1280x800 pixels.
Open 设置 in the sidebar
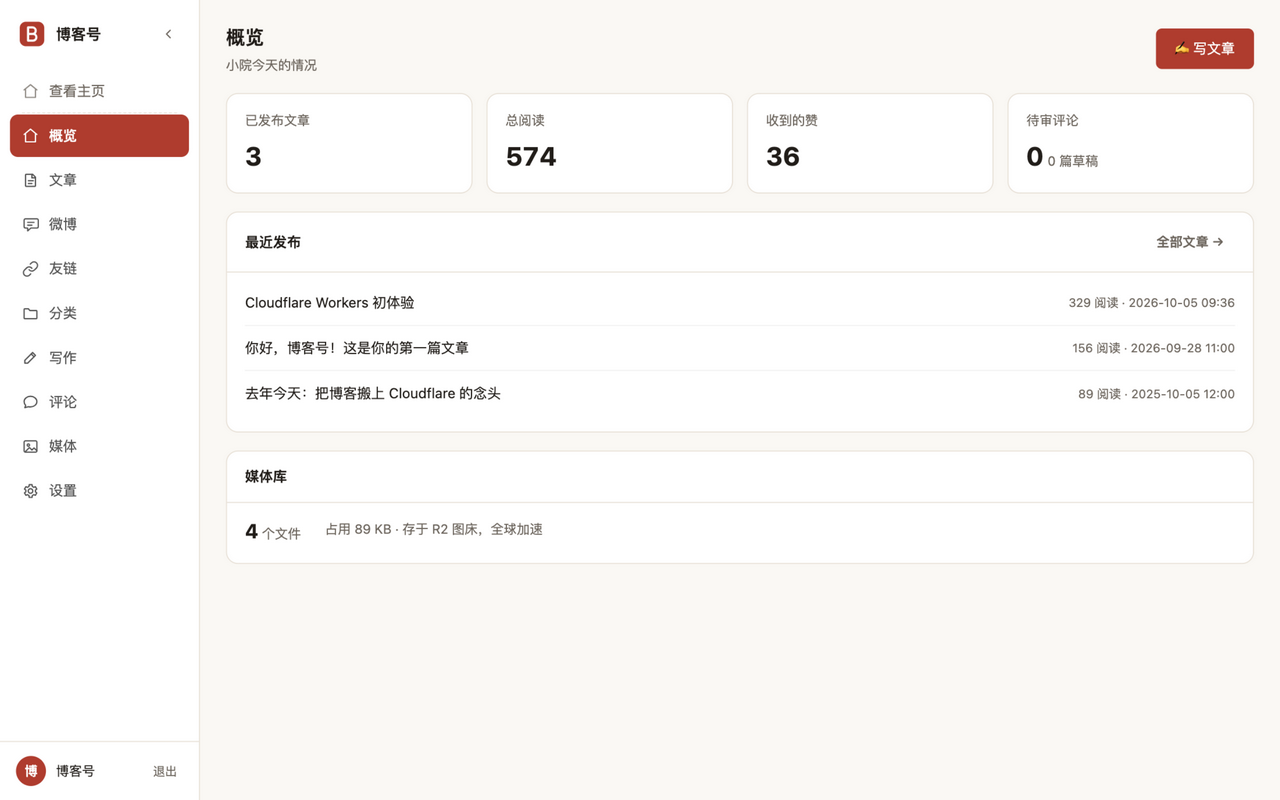99,491
